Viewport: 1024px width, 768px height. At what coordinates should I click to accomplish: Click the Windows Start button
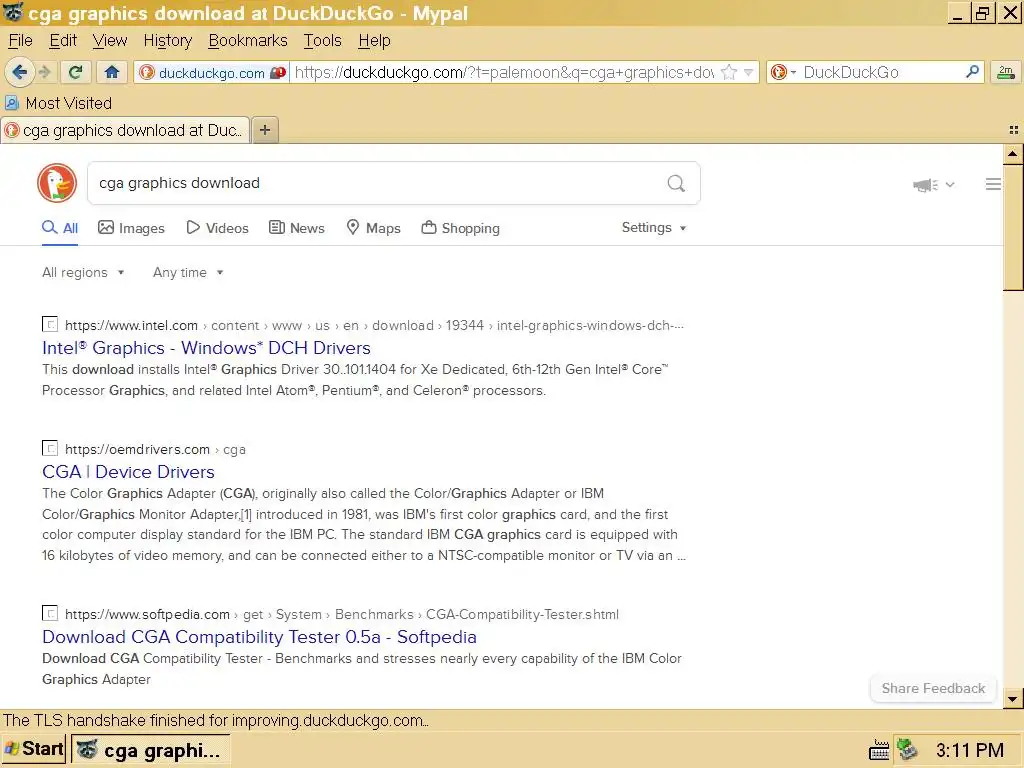coord(34,748)
